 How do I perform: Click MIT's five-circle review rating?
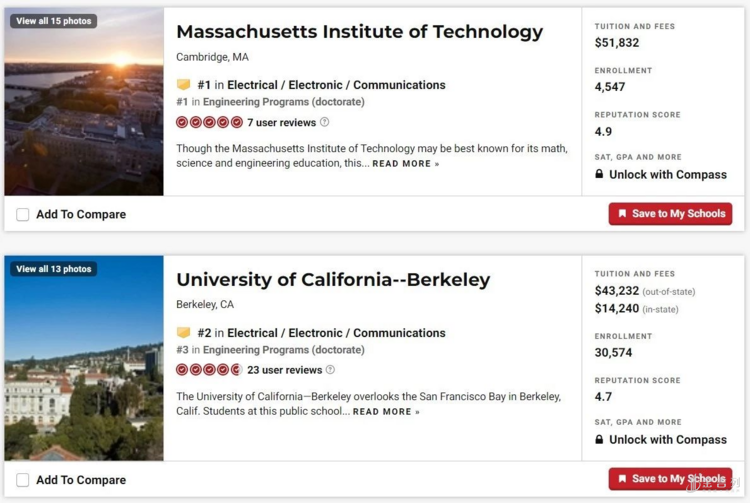(209, 122)
